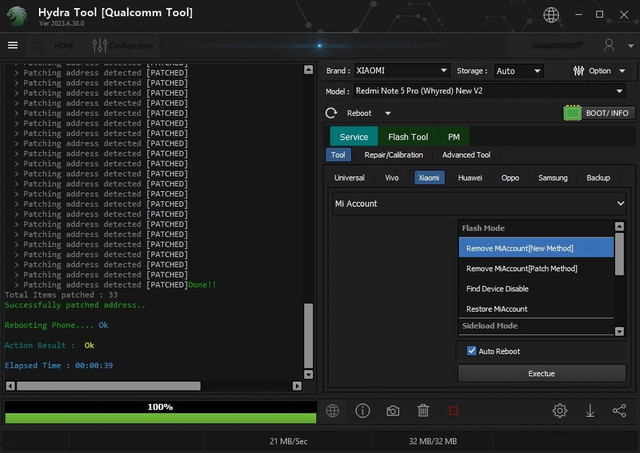Click the Option sliders icon
This screenshot has width=640, height=453.
tap(578, 71)
